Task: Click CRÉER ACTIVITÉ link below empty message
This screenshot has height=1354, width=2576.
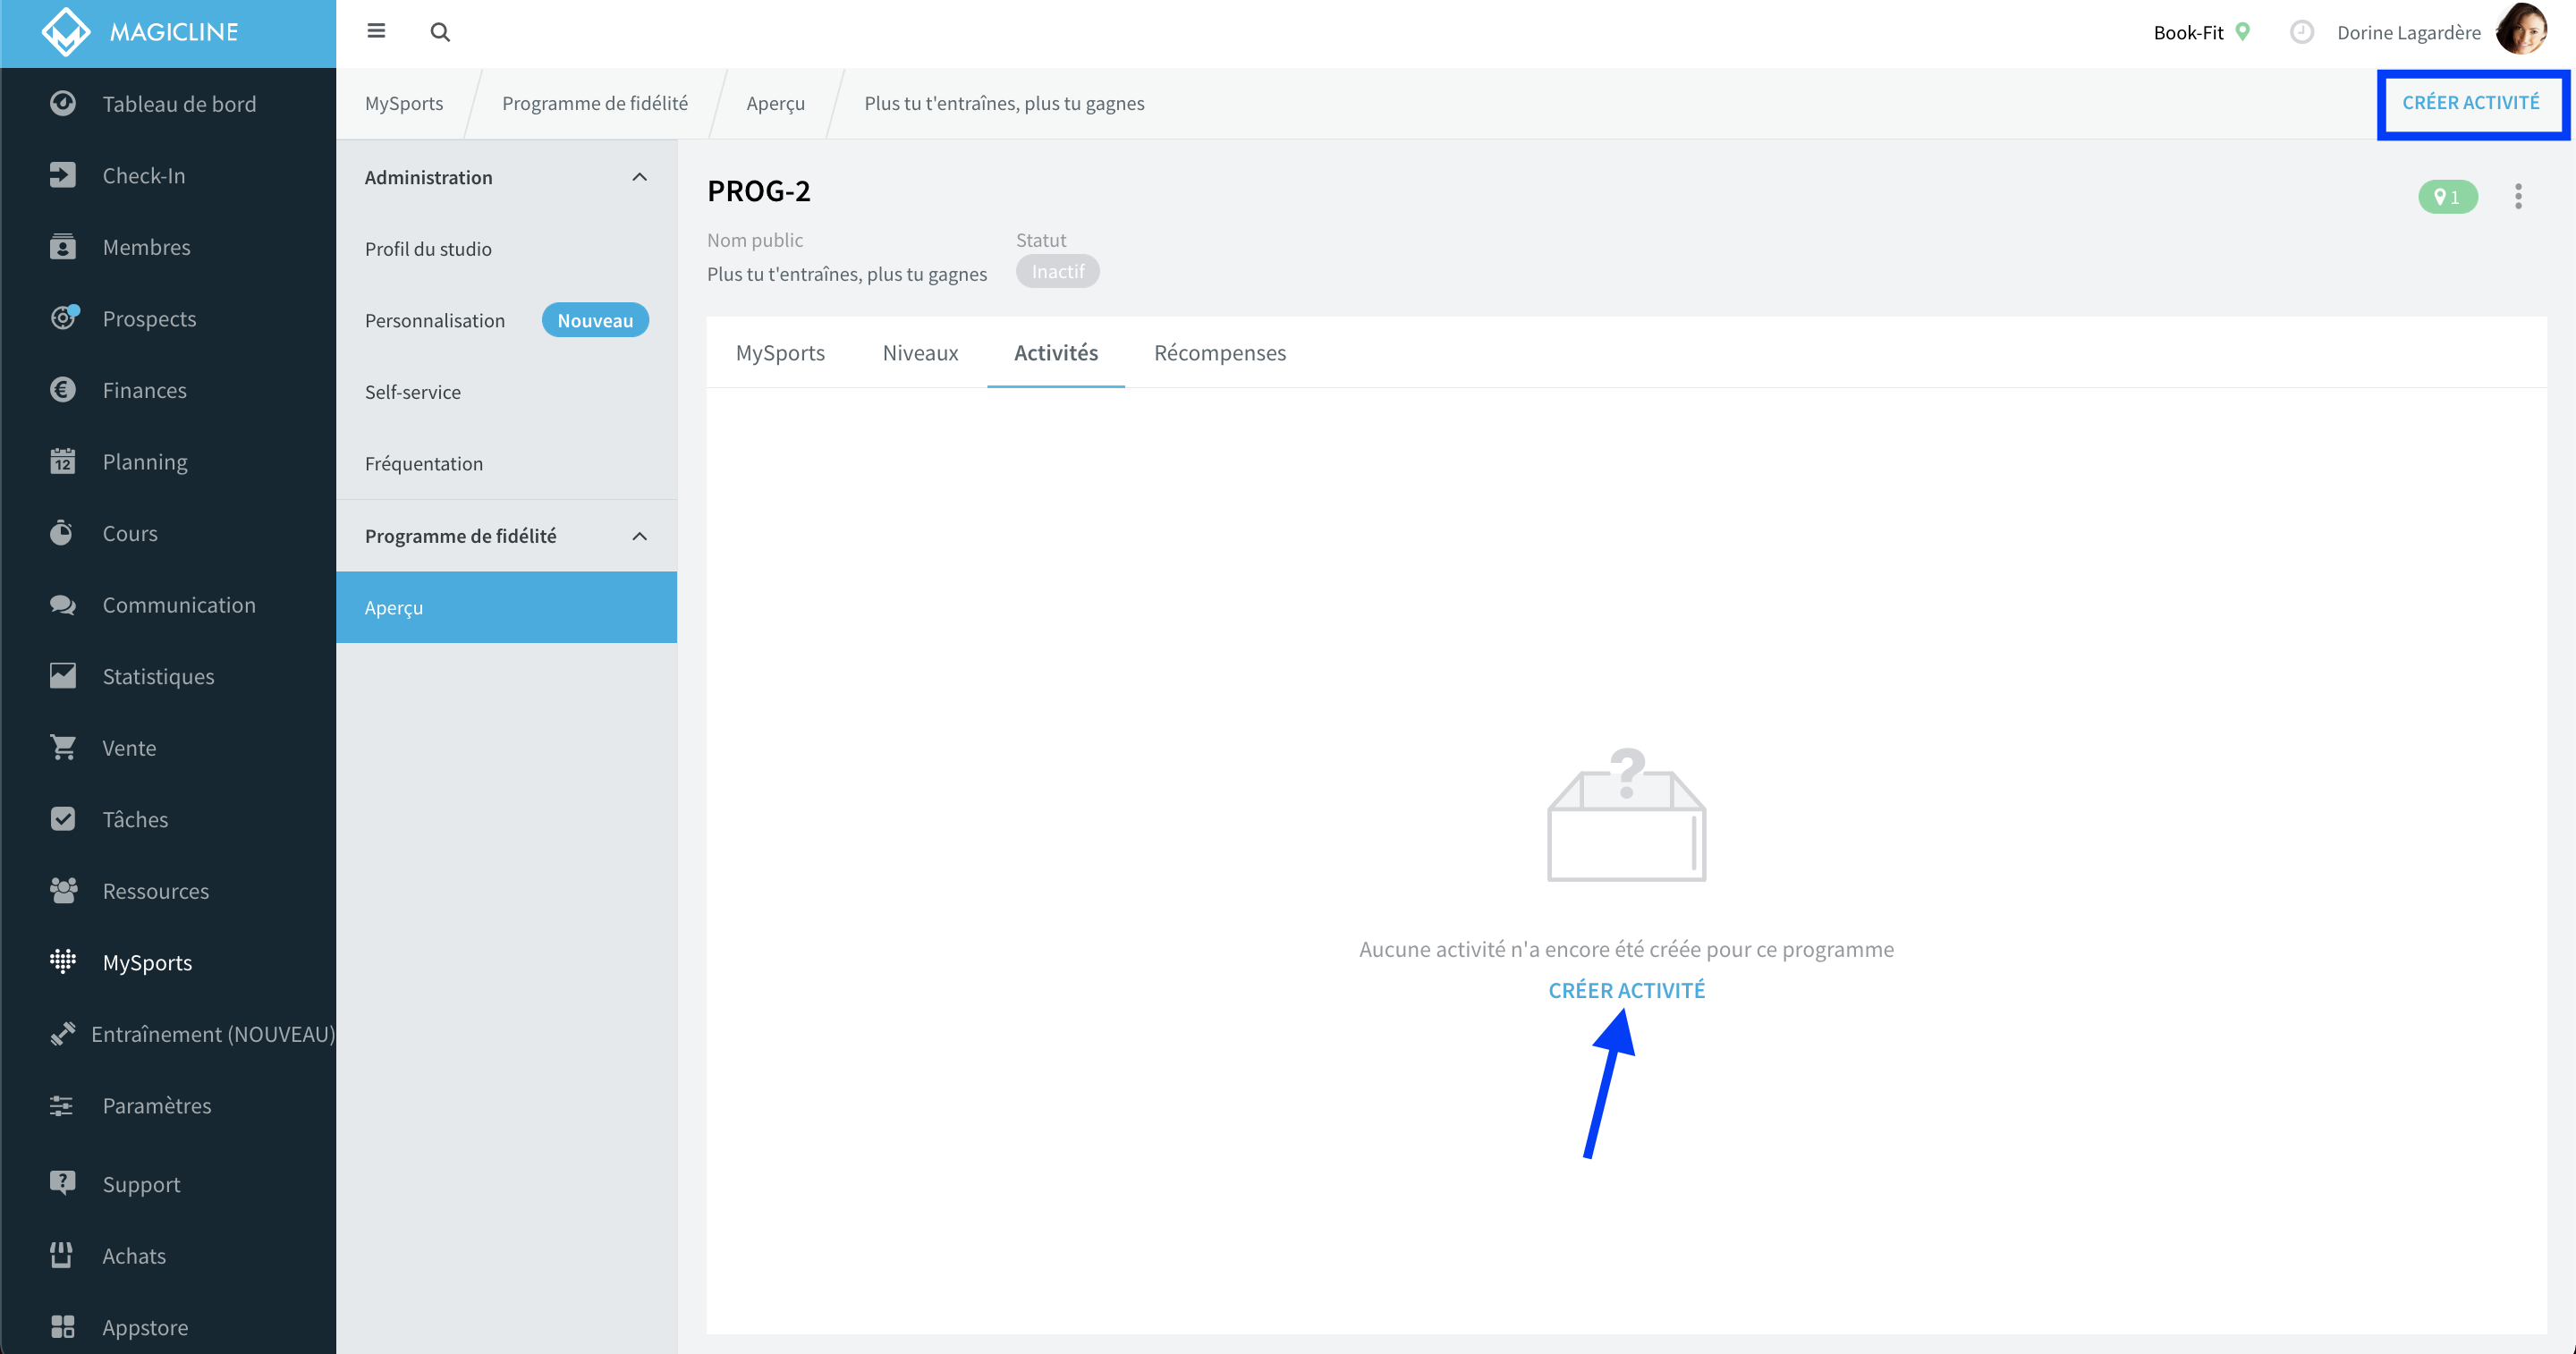Action: pos(1626,990)
